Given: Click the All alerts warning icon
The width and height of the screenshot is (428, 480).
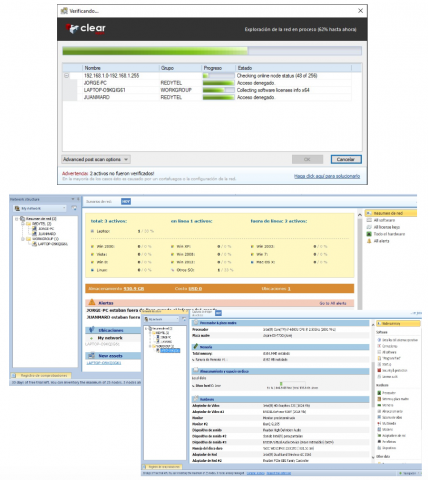Looking at the screenshot, I should [369, 241].
